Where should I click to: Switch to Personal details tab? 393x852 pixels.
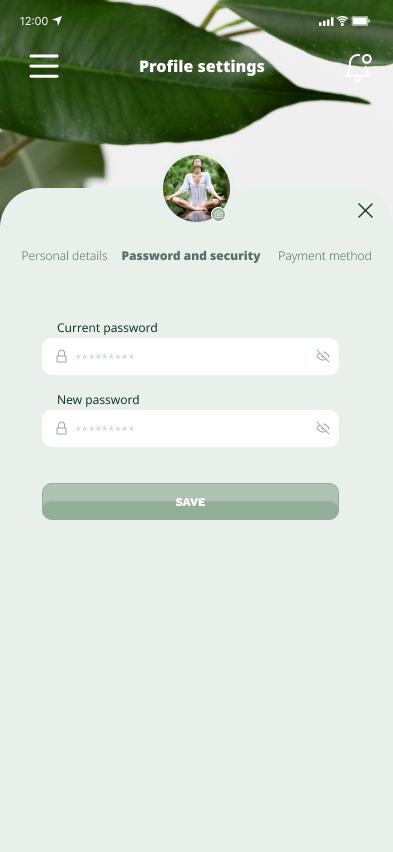pyautogui.click(x=64, y=256)
